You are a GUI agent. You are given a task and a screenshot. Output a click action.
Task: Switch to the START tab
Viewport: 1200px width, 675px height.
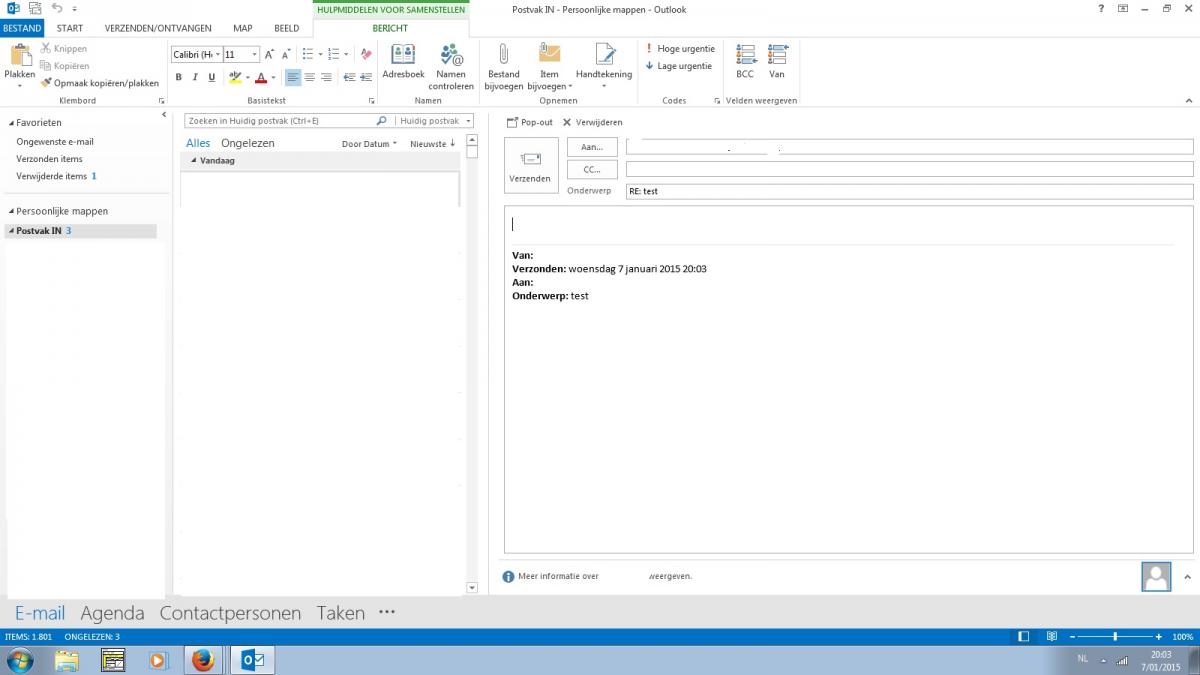point(70,28)
